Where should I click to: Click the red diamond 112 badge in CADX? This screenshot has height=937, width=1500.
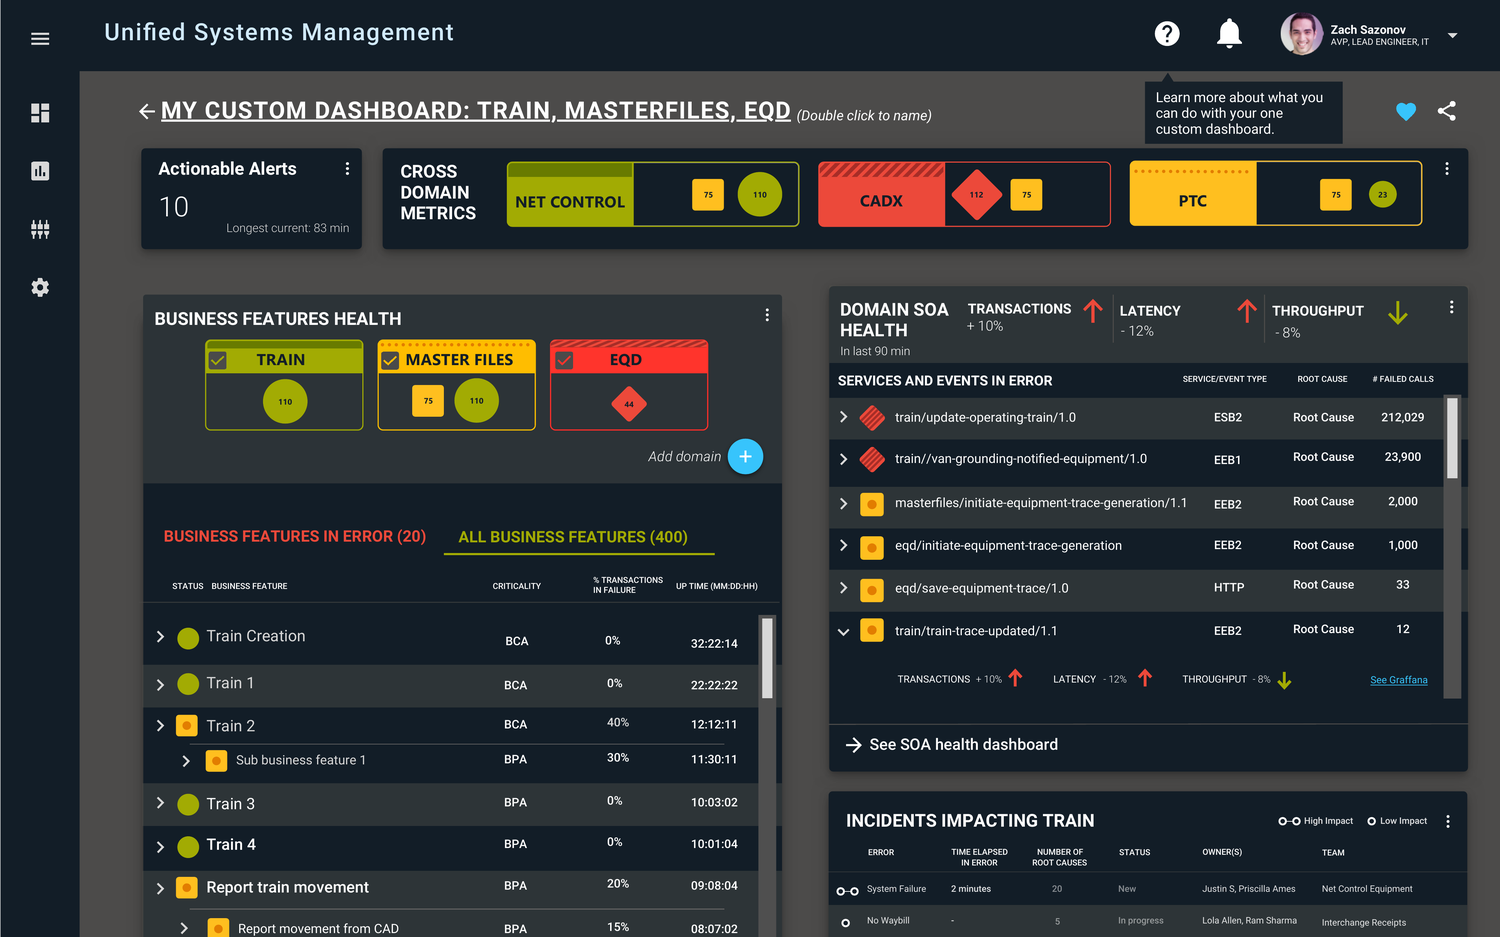click(x=976, y=195)
